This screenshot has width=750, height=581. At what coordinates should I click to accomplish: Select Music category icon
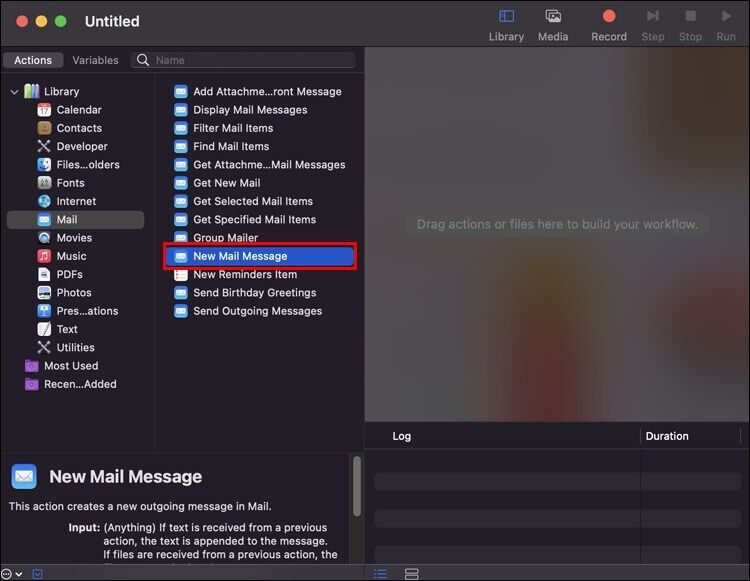coord(44,256)
